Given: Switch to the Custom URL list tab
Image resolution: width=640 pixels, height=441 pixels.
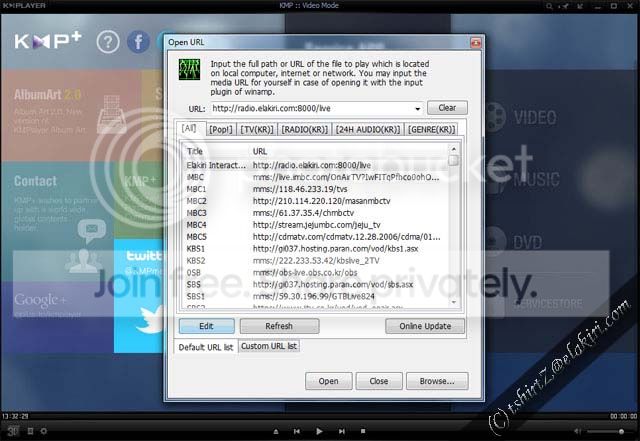Looking at the screenshot, I should [x=269, y=346].
